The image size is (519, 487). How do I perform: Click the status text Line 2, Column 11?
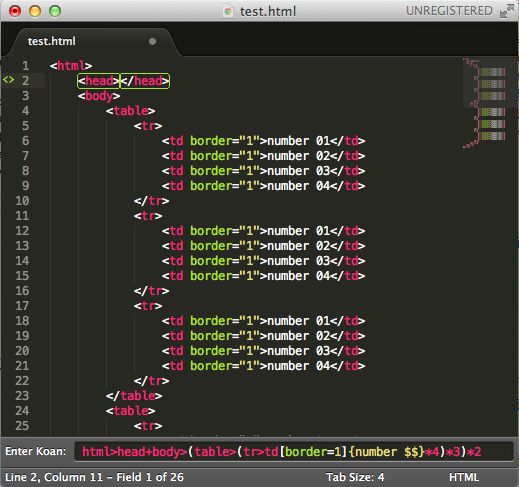(x=54, y=477)
